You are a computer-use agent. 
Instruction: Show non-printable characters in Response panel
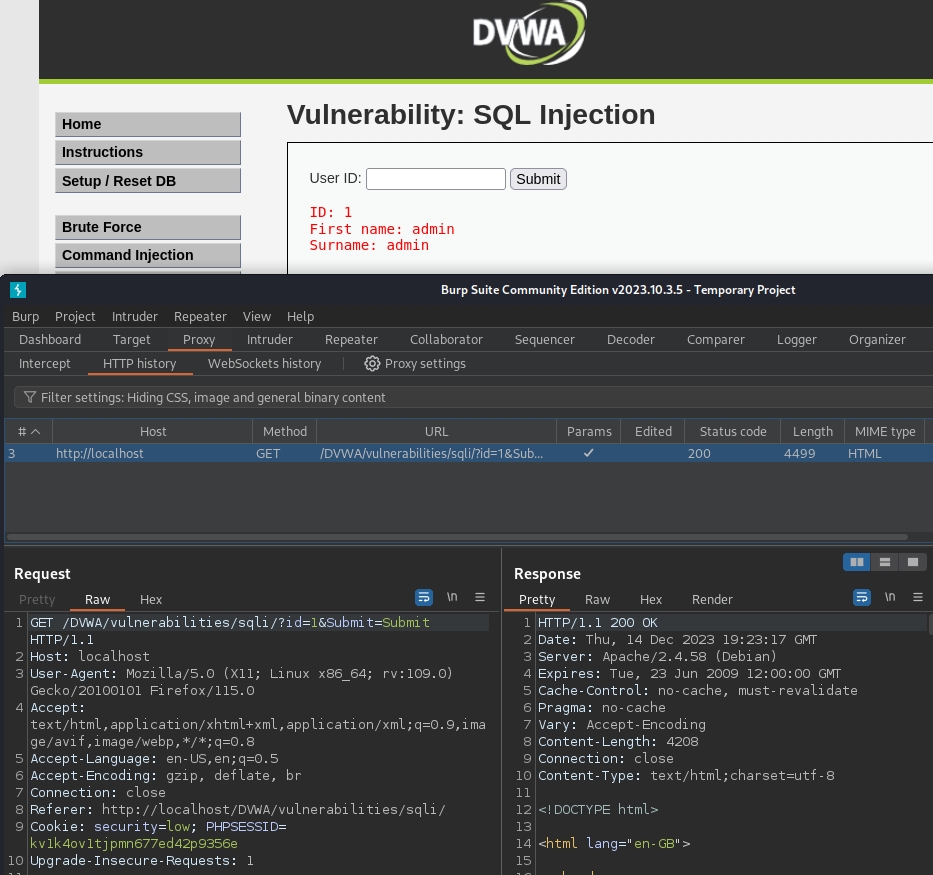889,597
